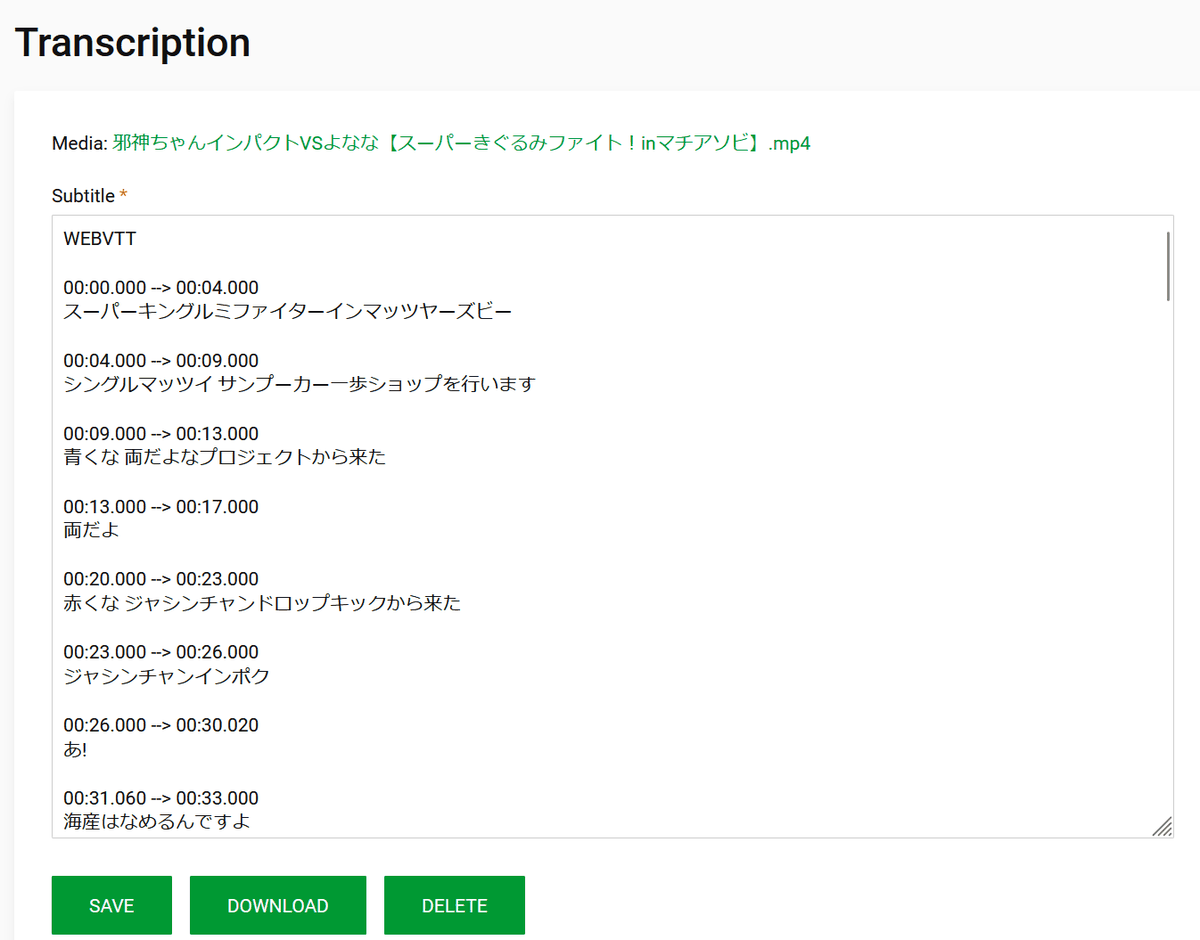Click the subtitle line starting with 青くな
Screen dimensions: 1200x940
pos(224,458)
